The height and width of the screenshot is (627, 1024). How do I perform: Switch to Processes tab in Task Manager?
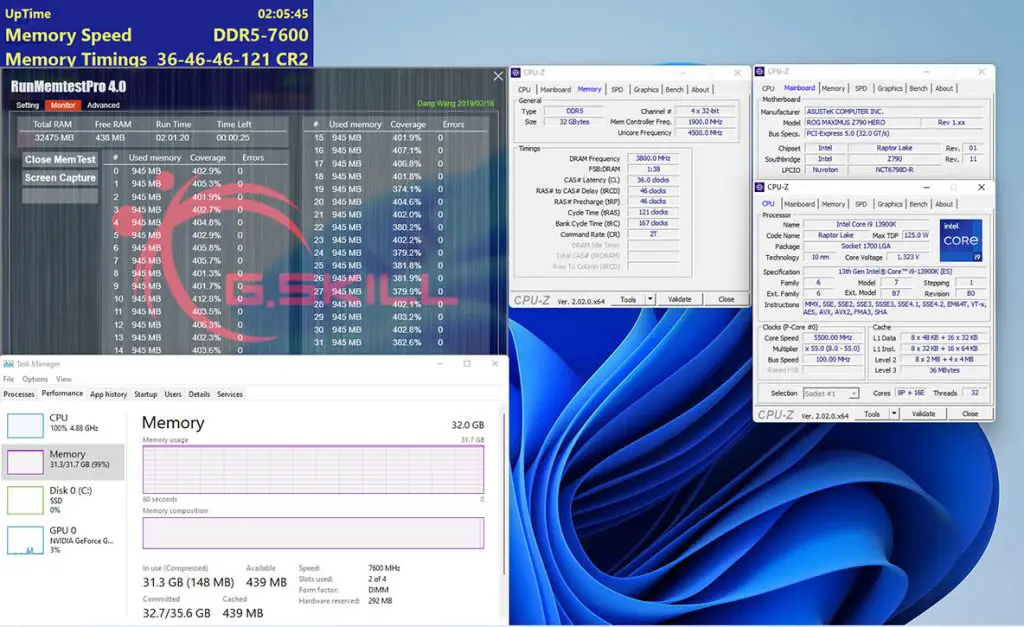(x=19, y=394)
